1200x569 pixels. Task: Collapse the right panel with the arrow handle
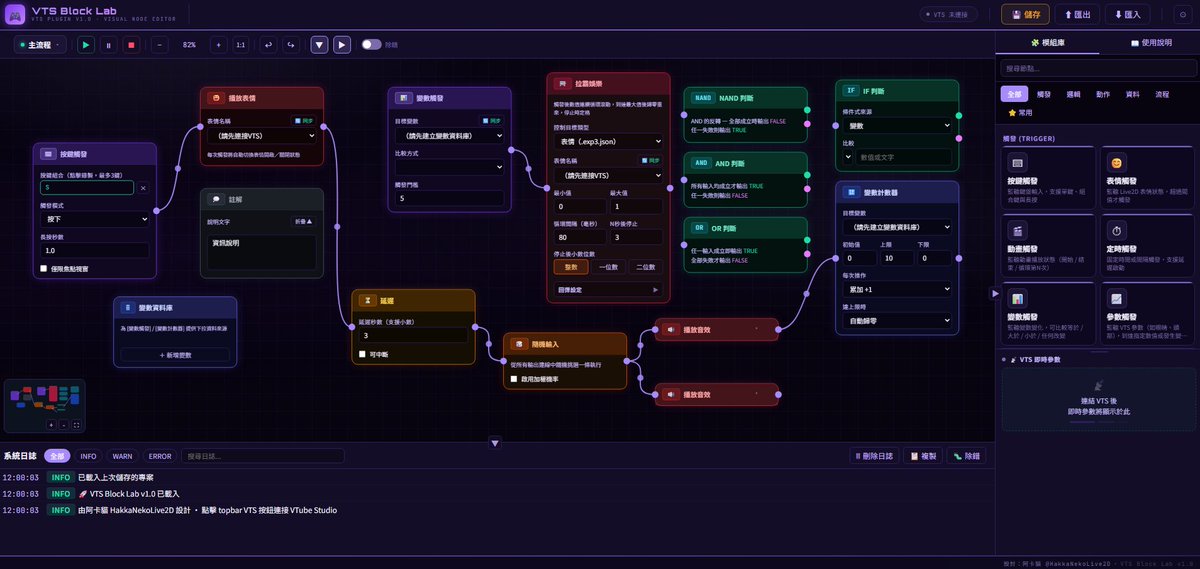coord(994,293)
